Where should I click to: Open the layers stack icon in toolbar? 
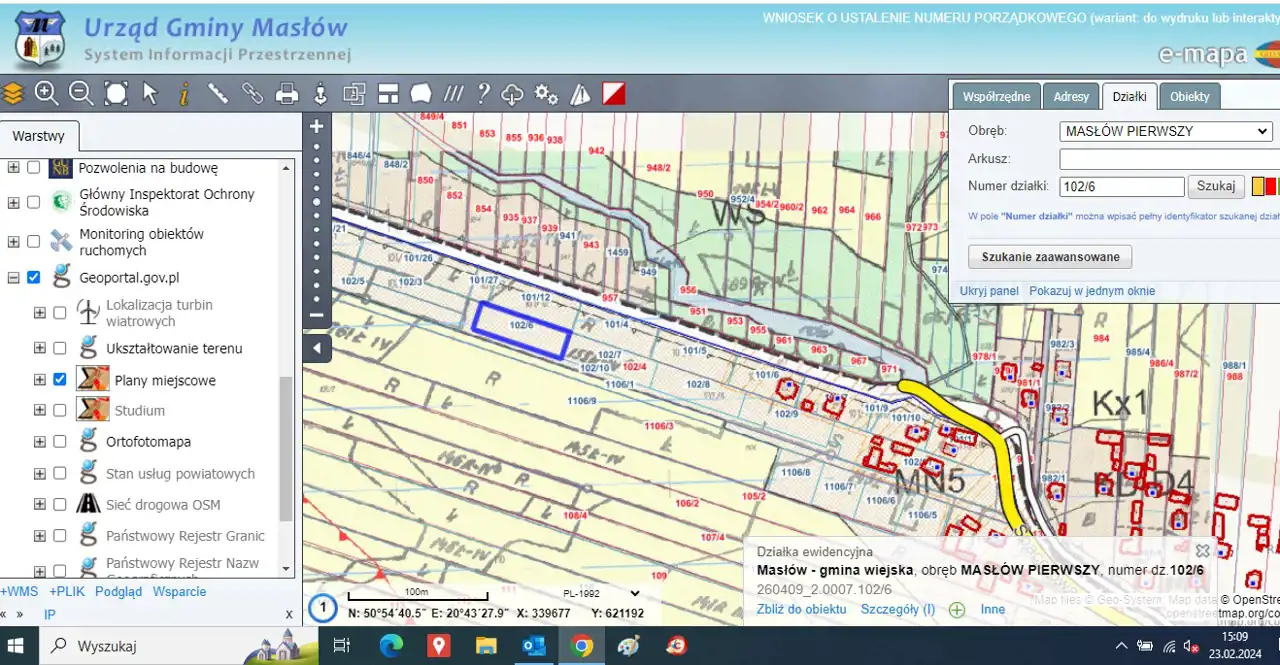pos(13,94)
